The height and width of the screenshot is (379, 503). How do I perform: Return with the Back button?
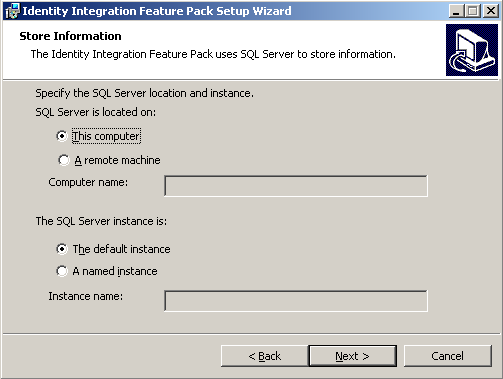265,356
